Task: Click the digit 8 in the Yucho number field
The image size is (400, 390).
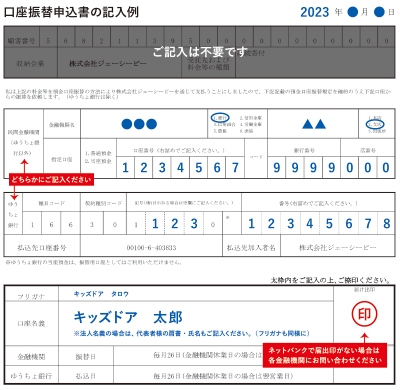Action: coord(387,224)
